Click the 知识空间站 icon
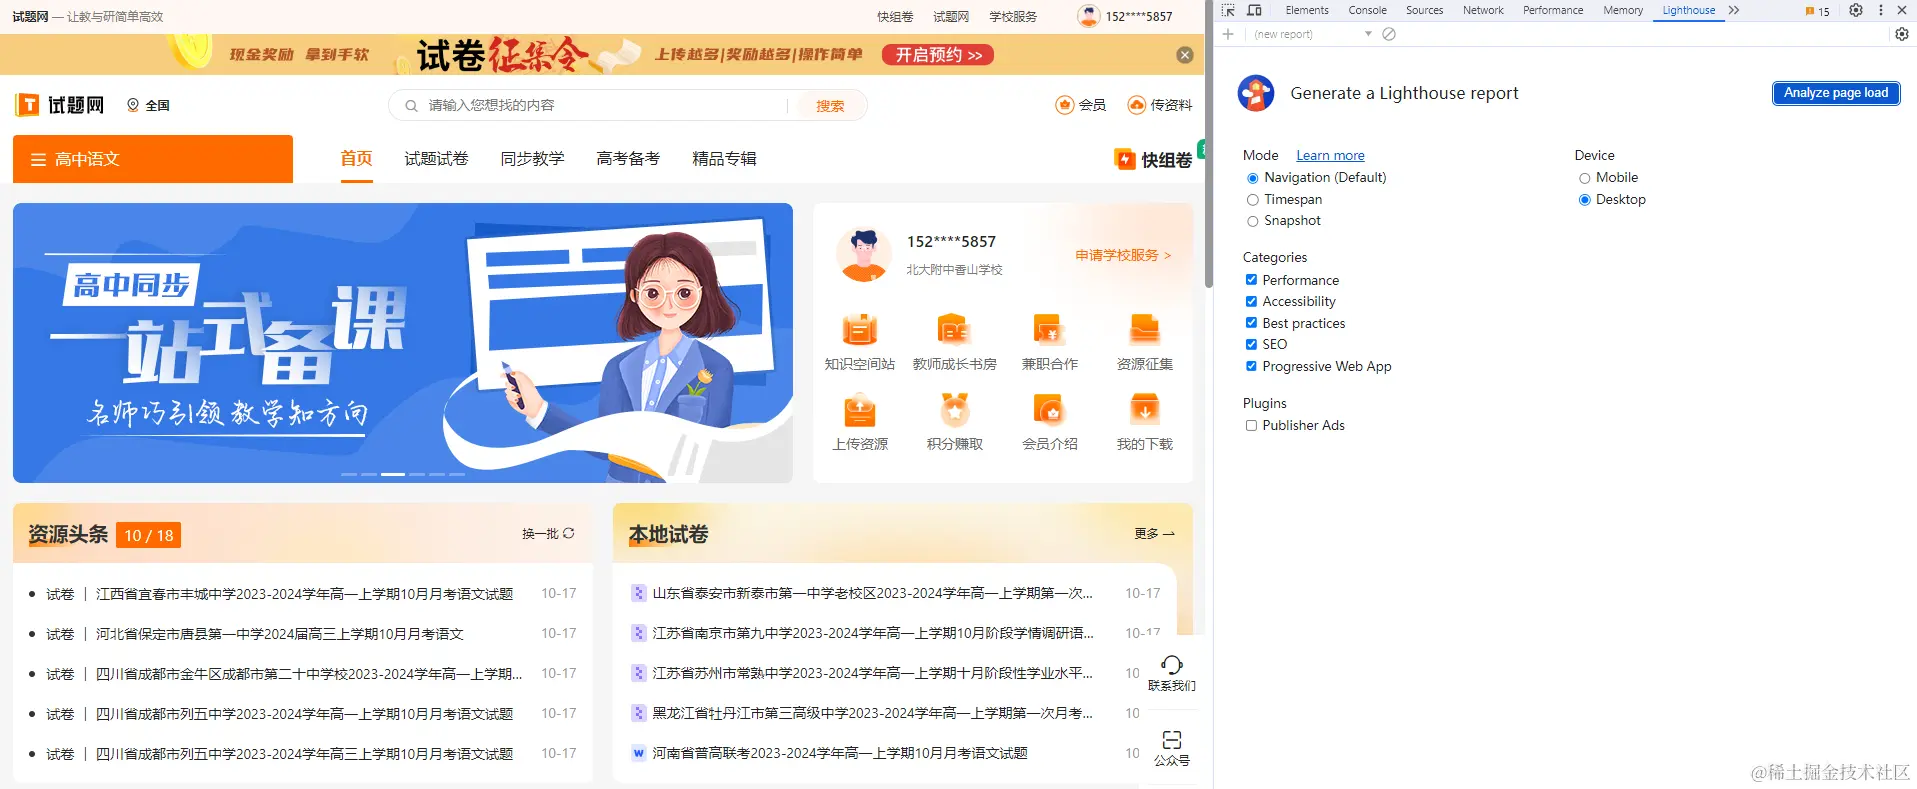The width and height of the screenshot is (1917, 789). pyautogui.click(x=859, y=329)
